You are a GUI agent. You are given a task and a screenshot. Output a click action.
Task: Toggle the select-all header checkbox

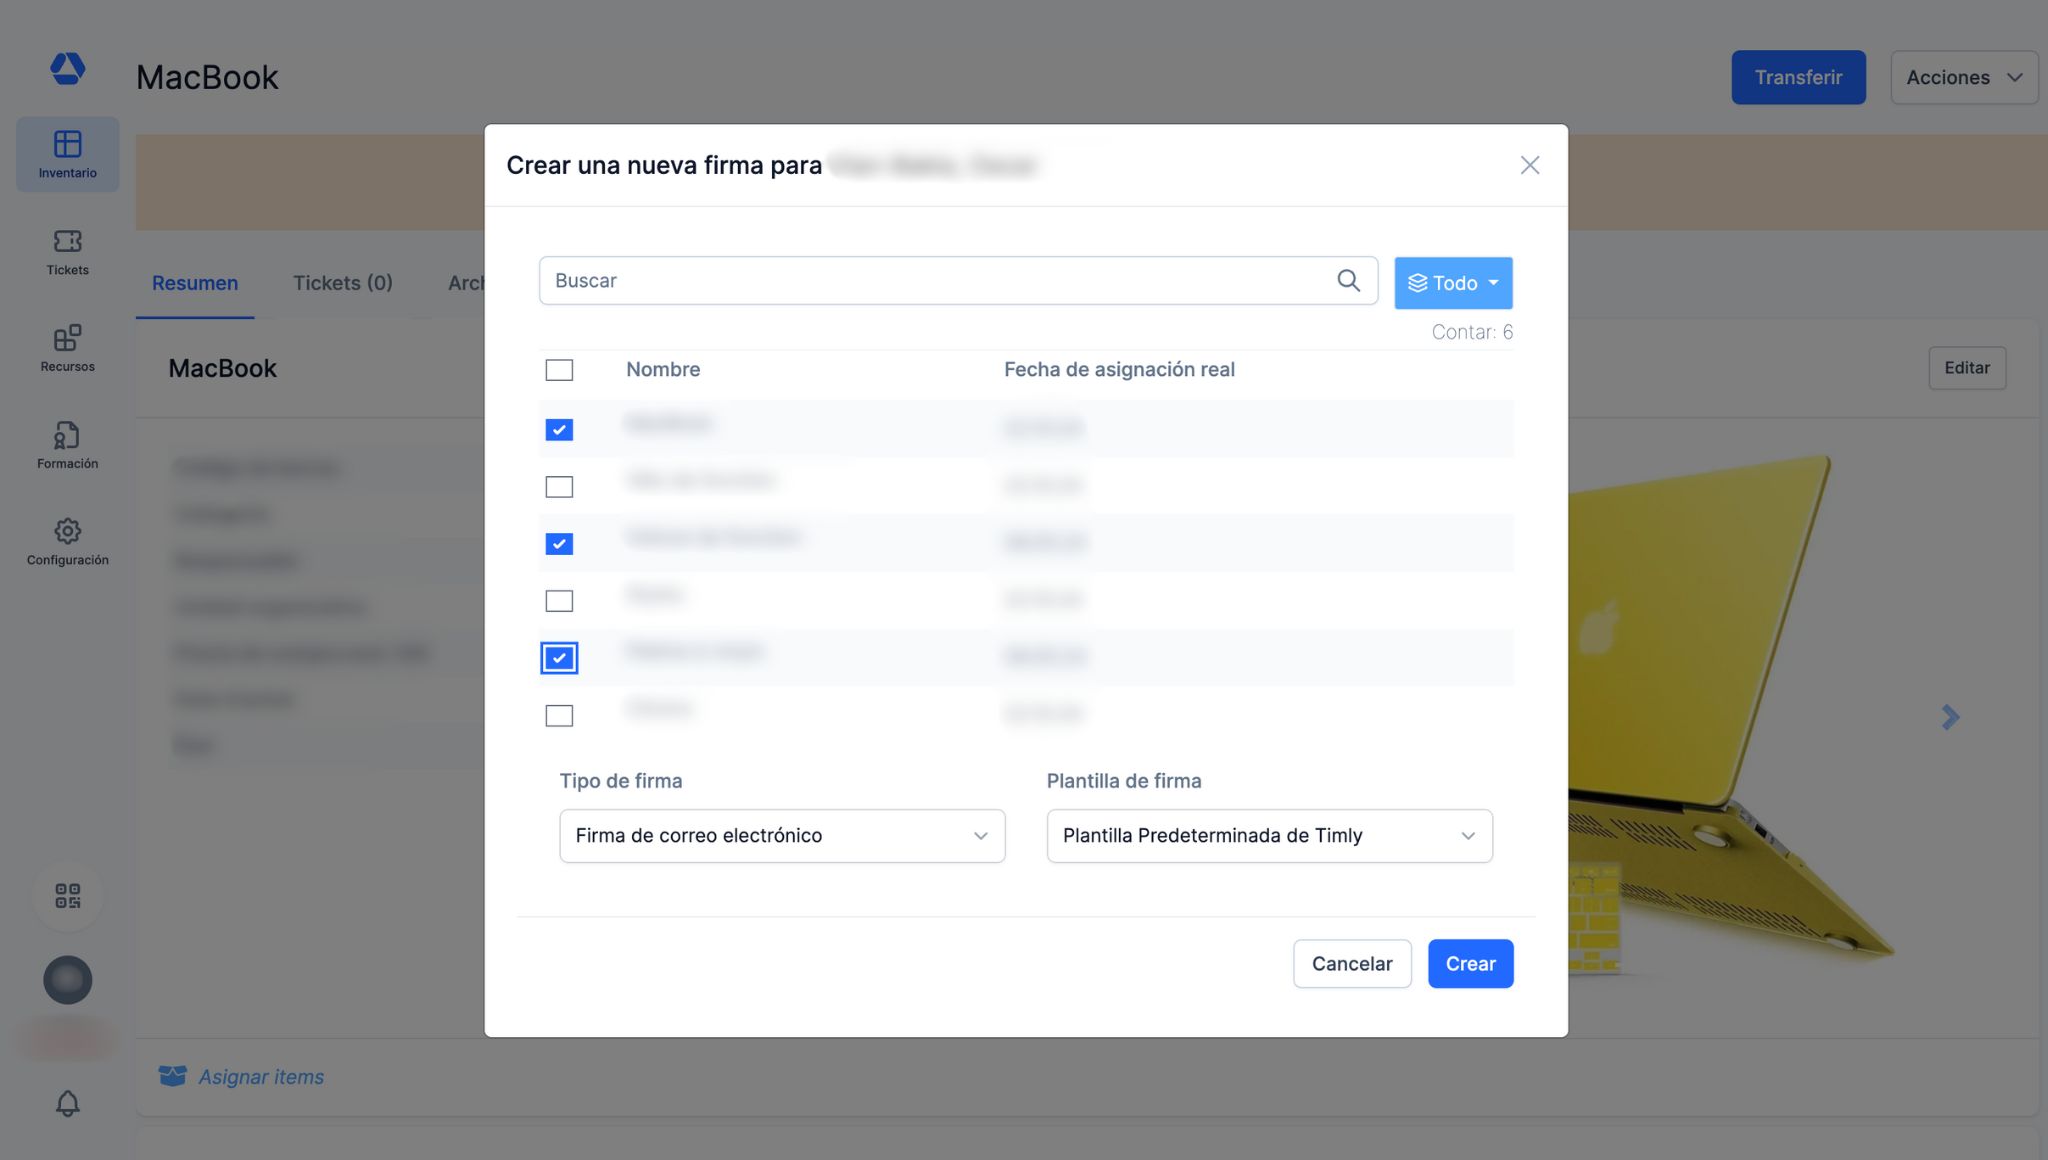559,370
